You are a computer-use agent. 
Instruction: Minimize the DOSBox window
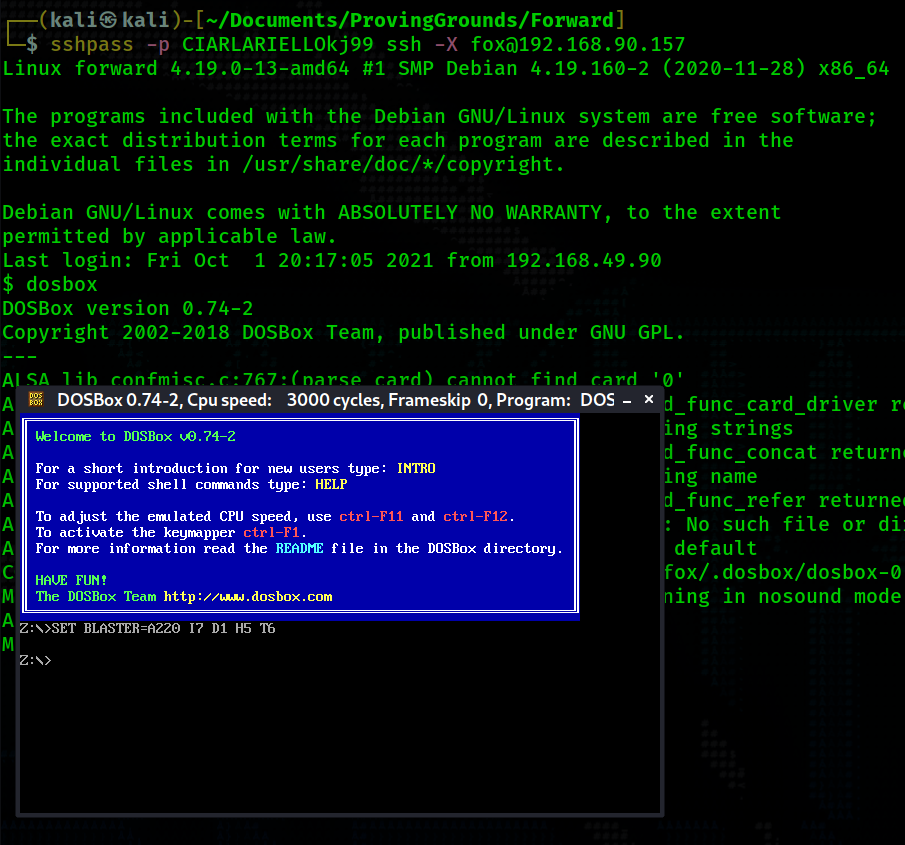[x=627, y=401]
